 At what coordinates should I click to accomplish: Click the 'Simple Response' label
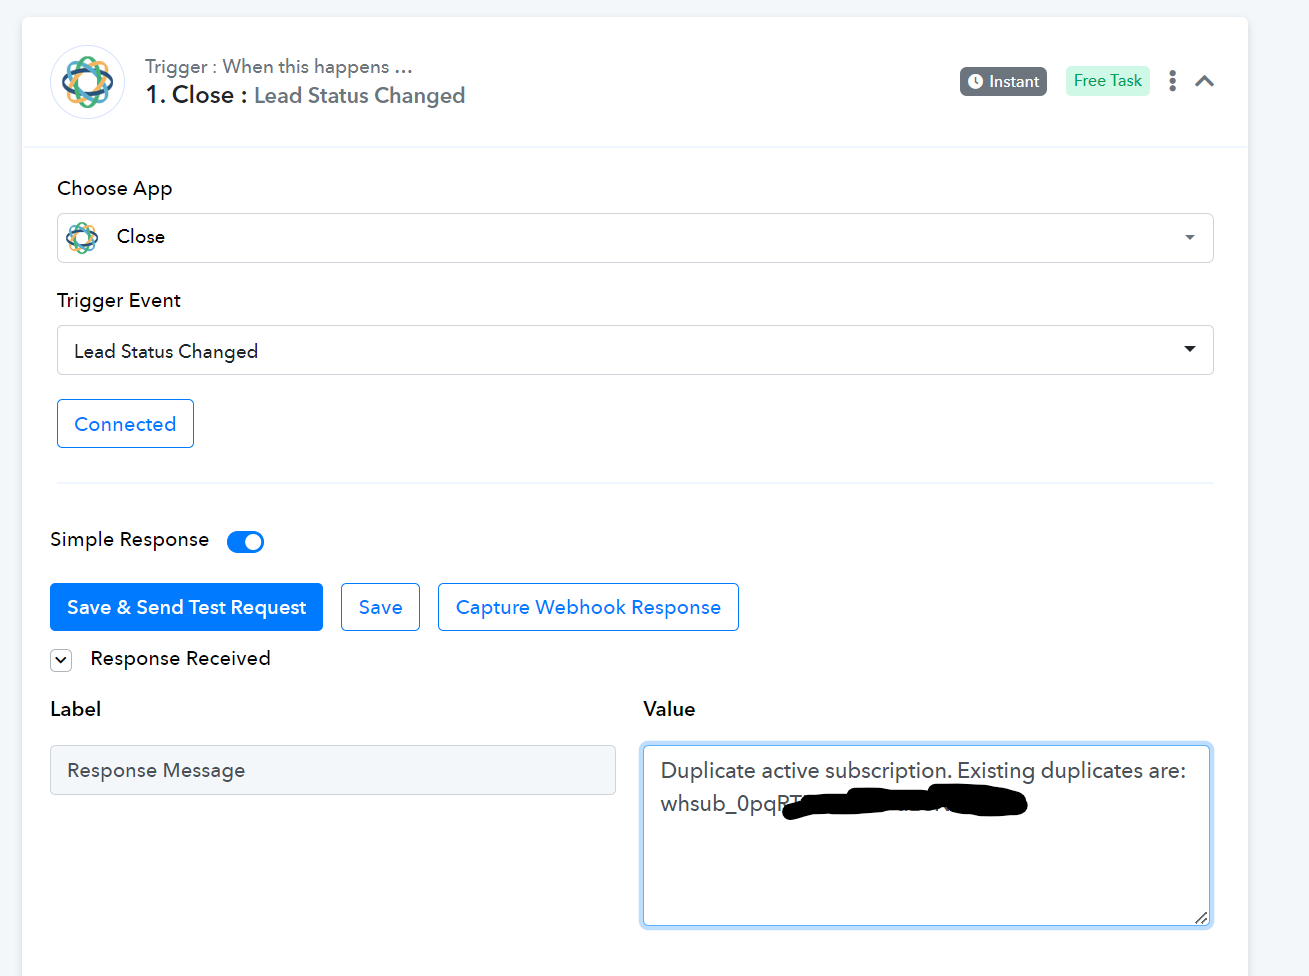tap(130, 540)
